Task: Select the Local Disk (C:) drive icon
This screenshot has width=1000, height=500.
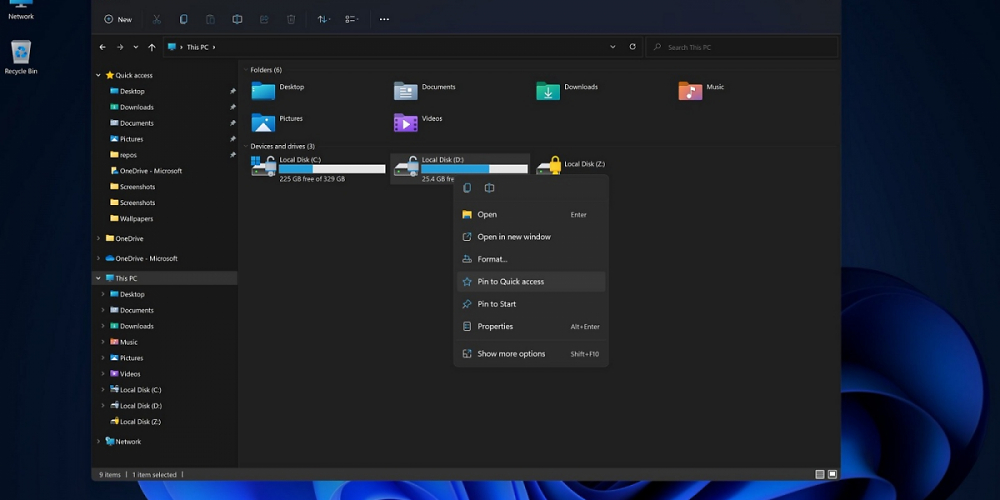Action: click(x=263, y=166)
